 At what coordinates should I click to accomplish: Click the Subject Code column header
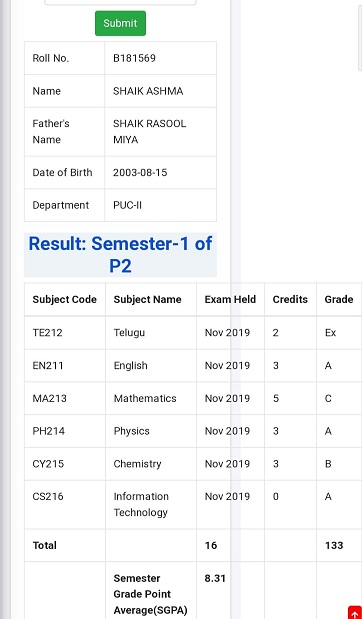(x=64, y=300)
